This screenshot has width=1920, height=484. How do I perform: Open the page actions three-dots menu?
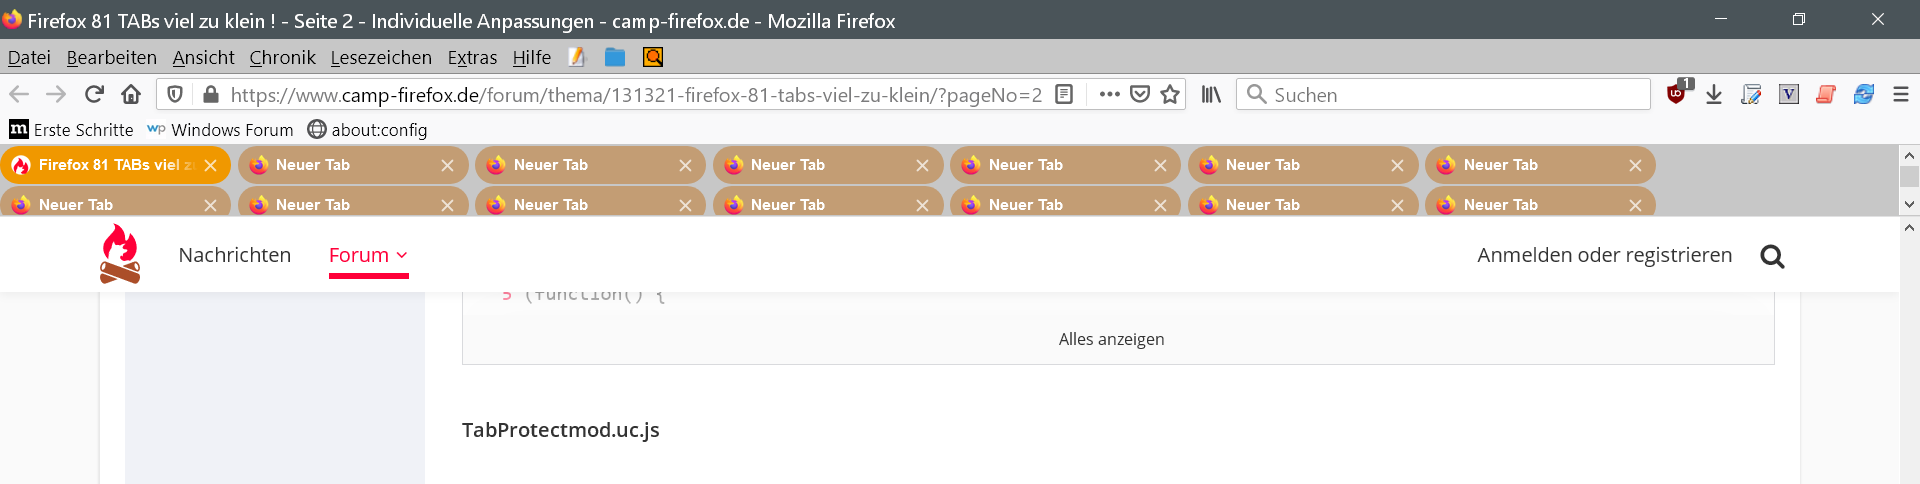click(1109, 94)
